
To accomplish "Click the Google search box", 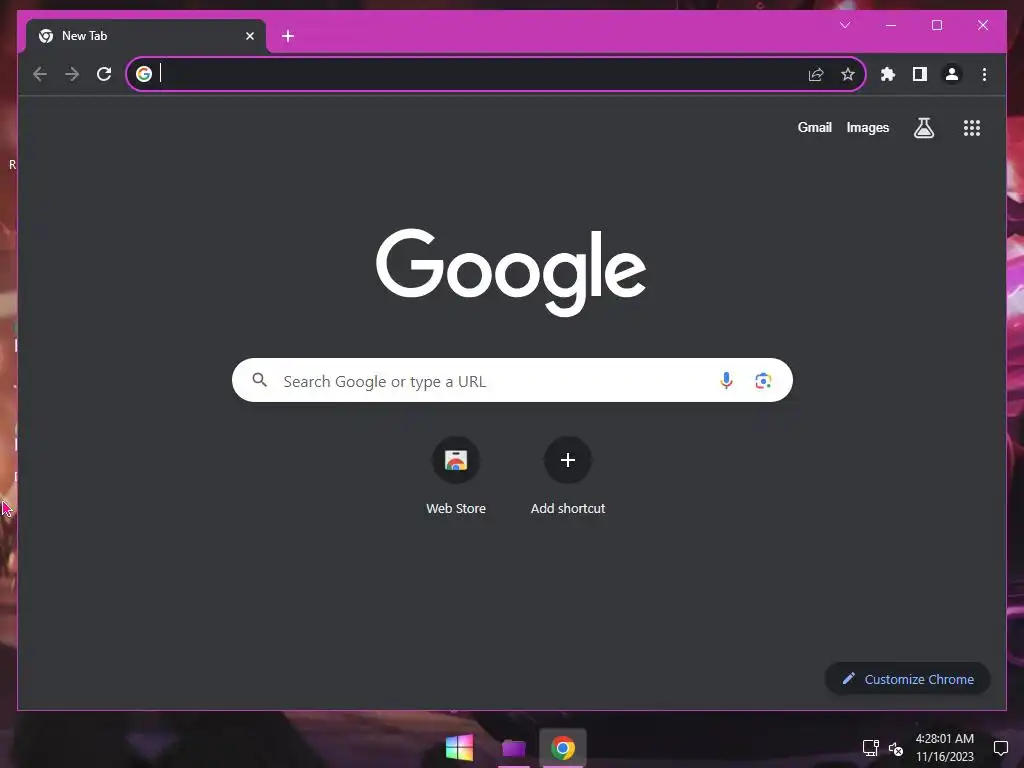I will point(512,380).
